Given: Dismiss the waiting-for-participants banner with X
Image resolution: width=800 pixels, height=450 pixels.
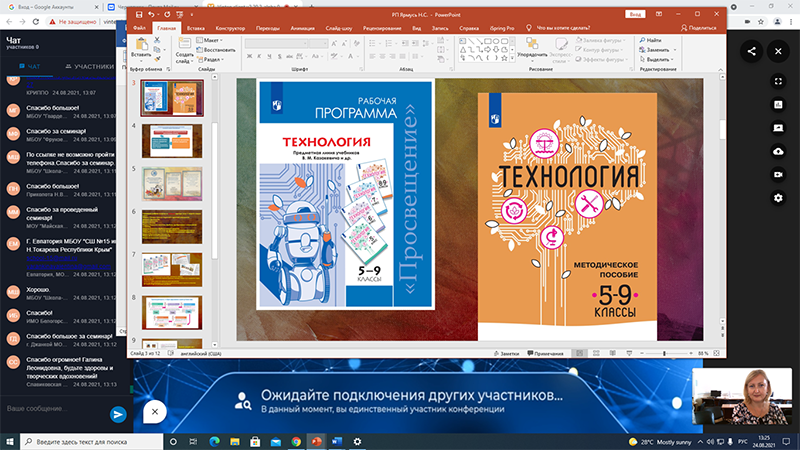Looking at the screenshot, I should click(155, 411).
